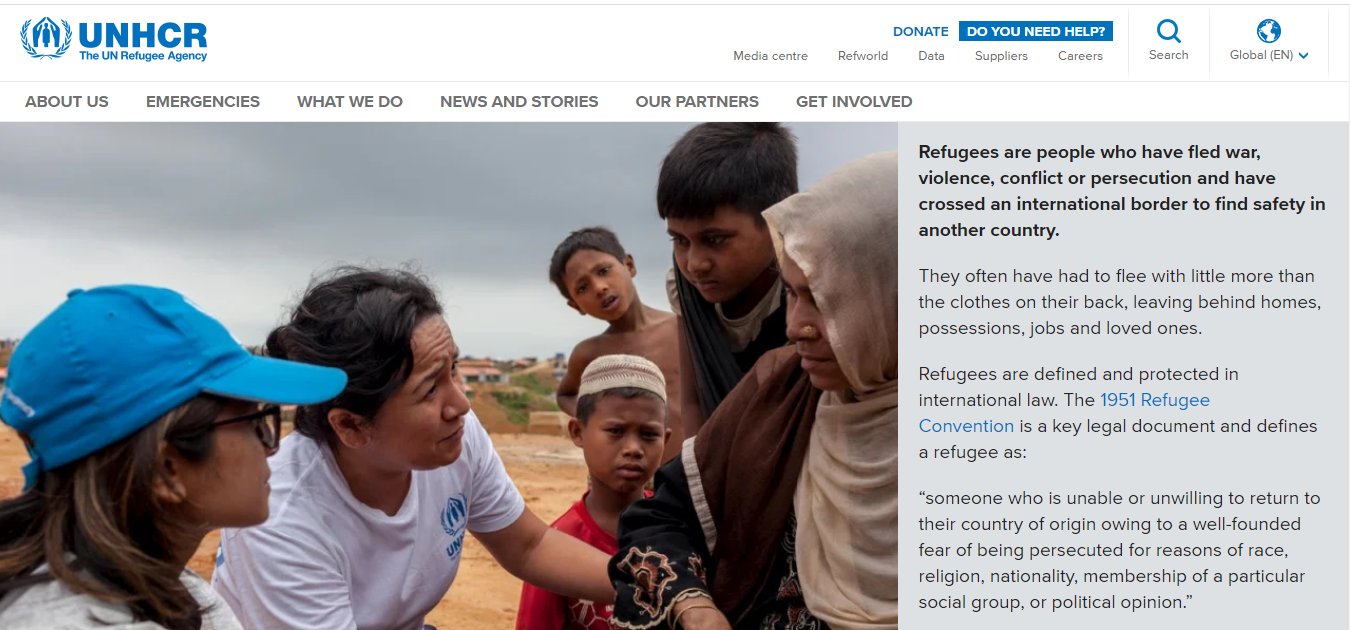1350x630 pixels.
Task: Click the DO YOU NEED HELP? button
Action: point(1036,31)
